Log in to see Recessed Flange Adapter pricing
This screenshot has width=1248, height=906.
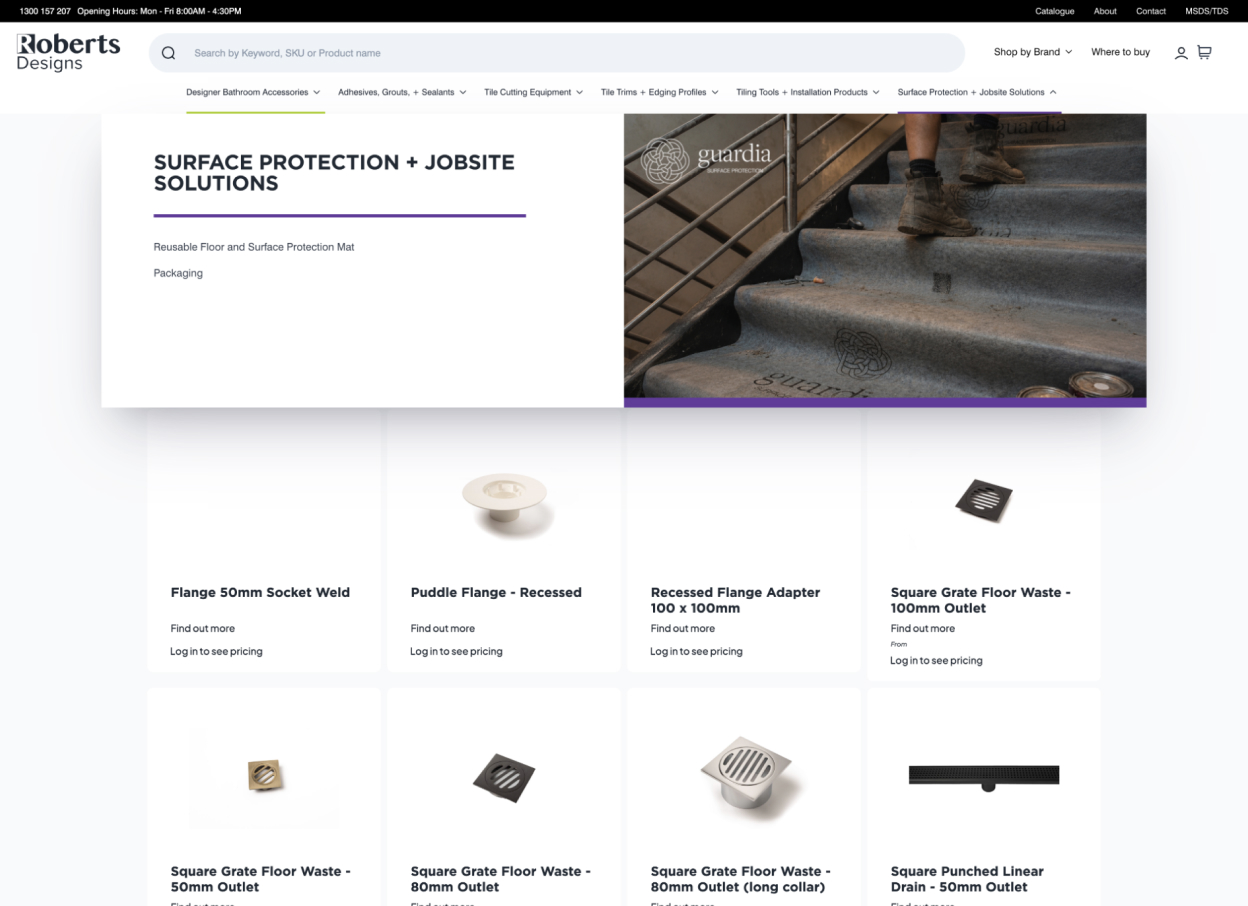696,651
